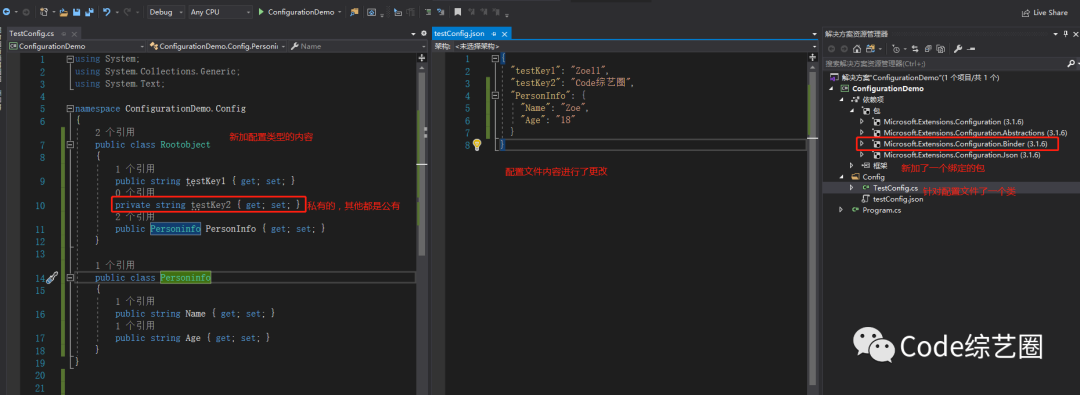Open the Debug configuration dropdown
1080x395 pixels.
(x=166, y=12)
